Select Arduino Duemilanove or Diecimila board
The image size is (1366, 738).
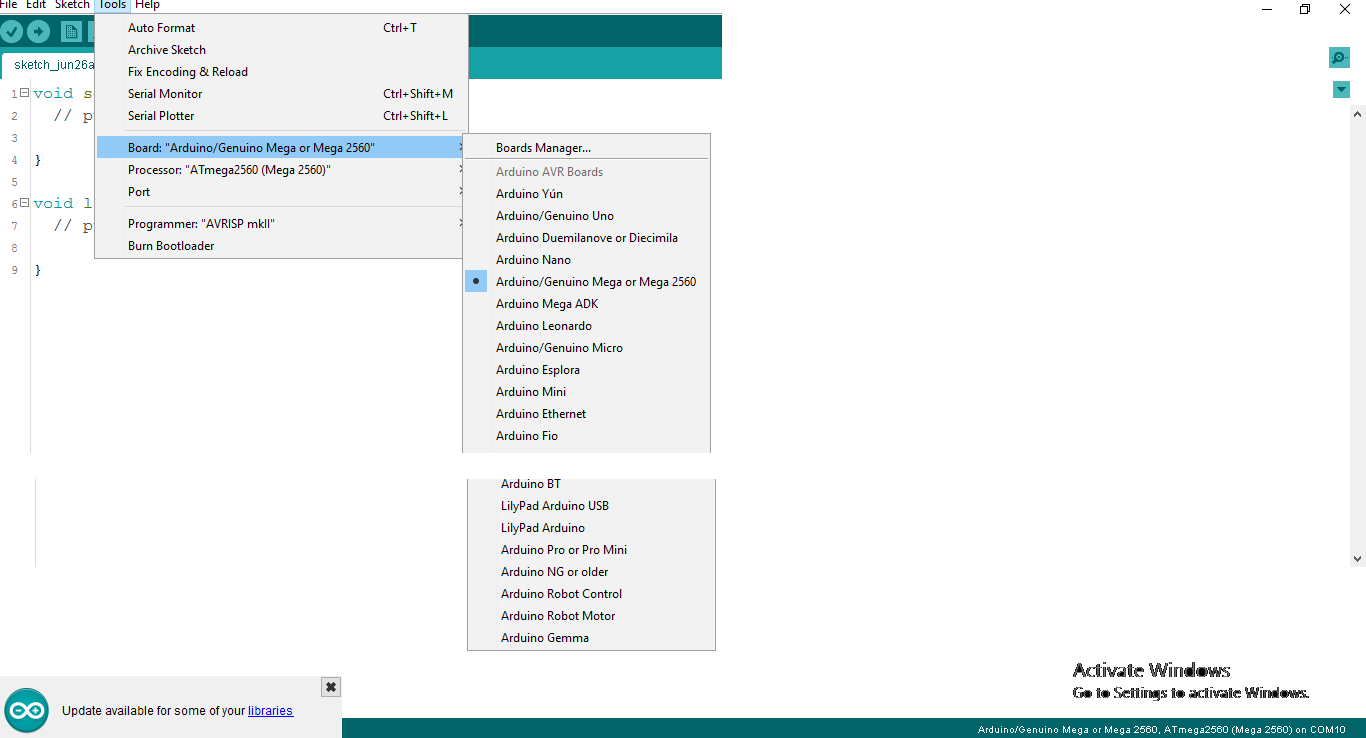point(587,238)
